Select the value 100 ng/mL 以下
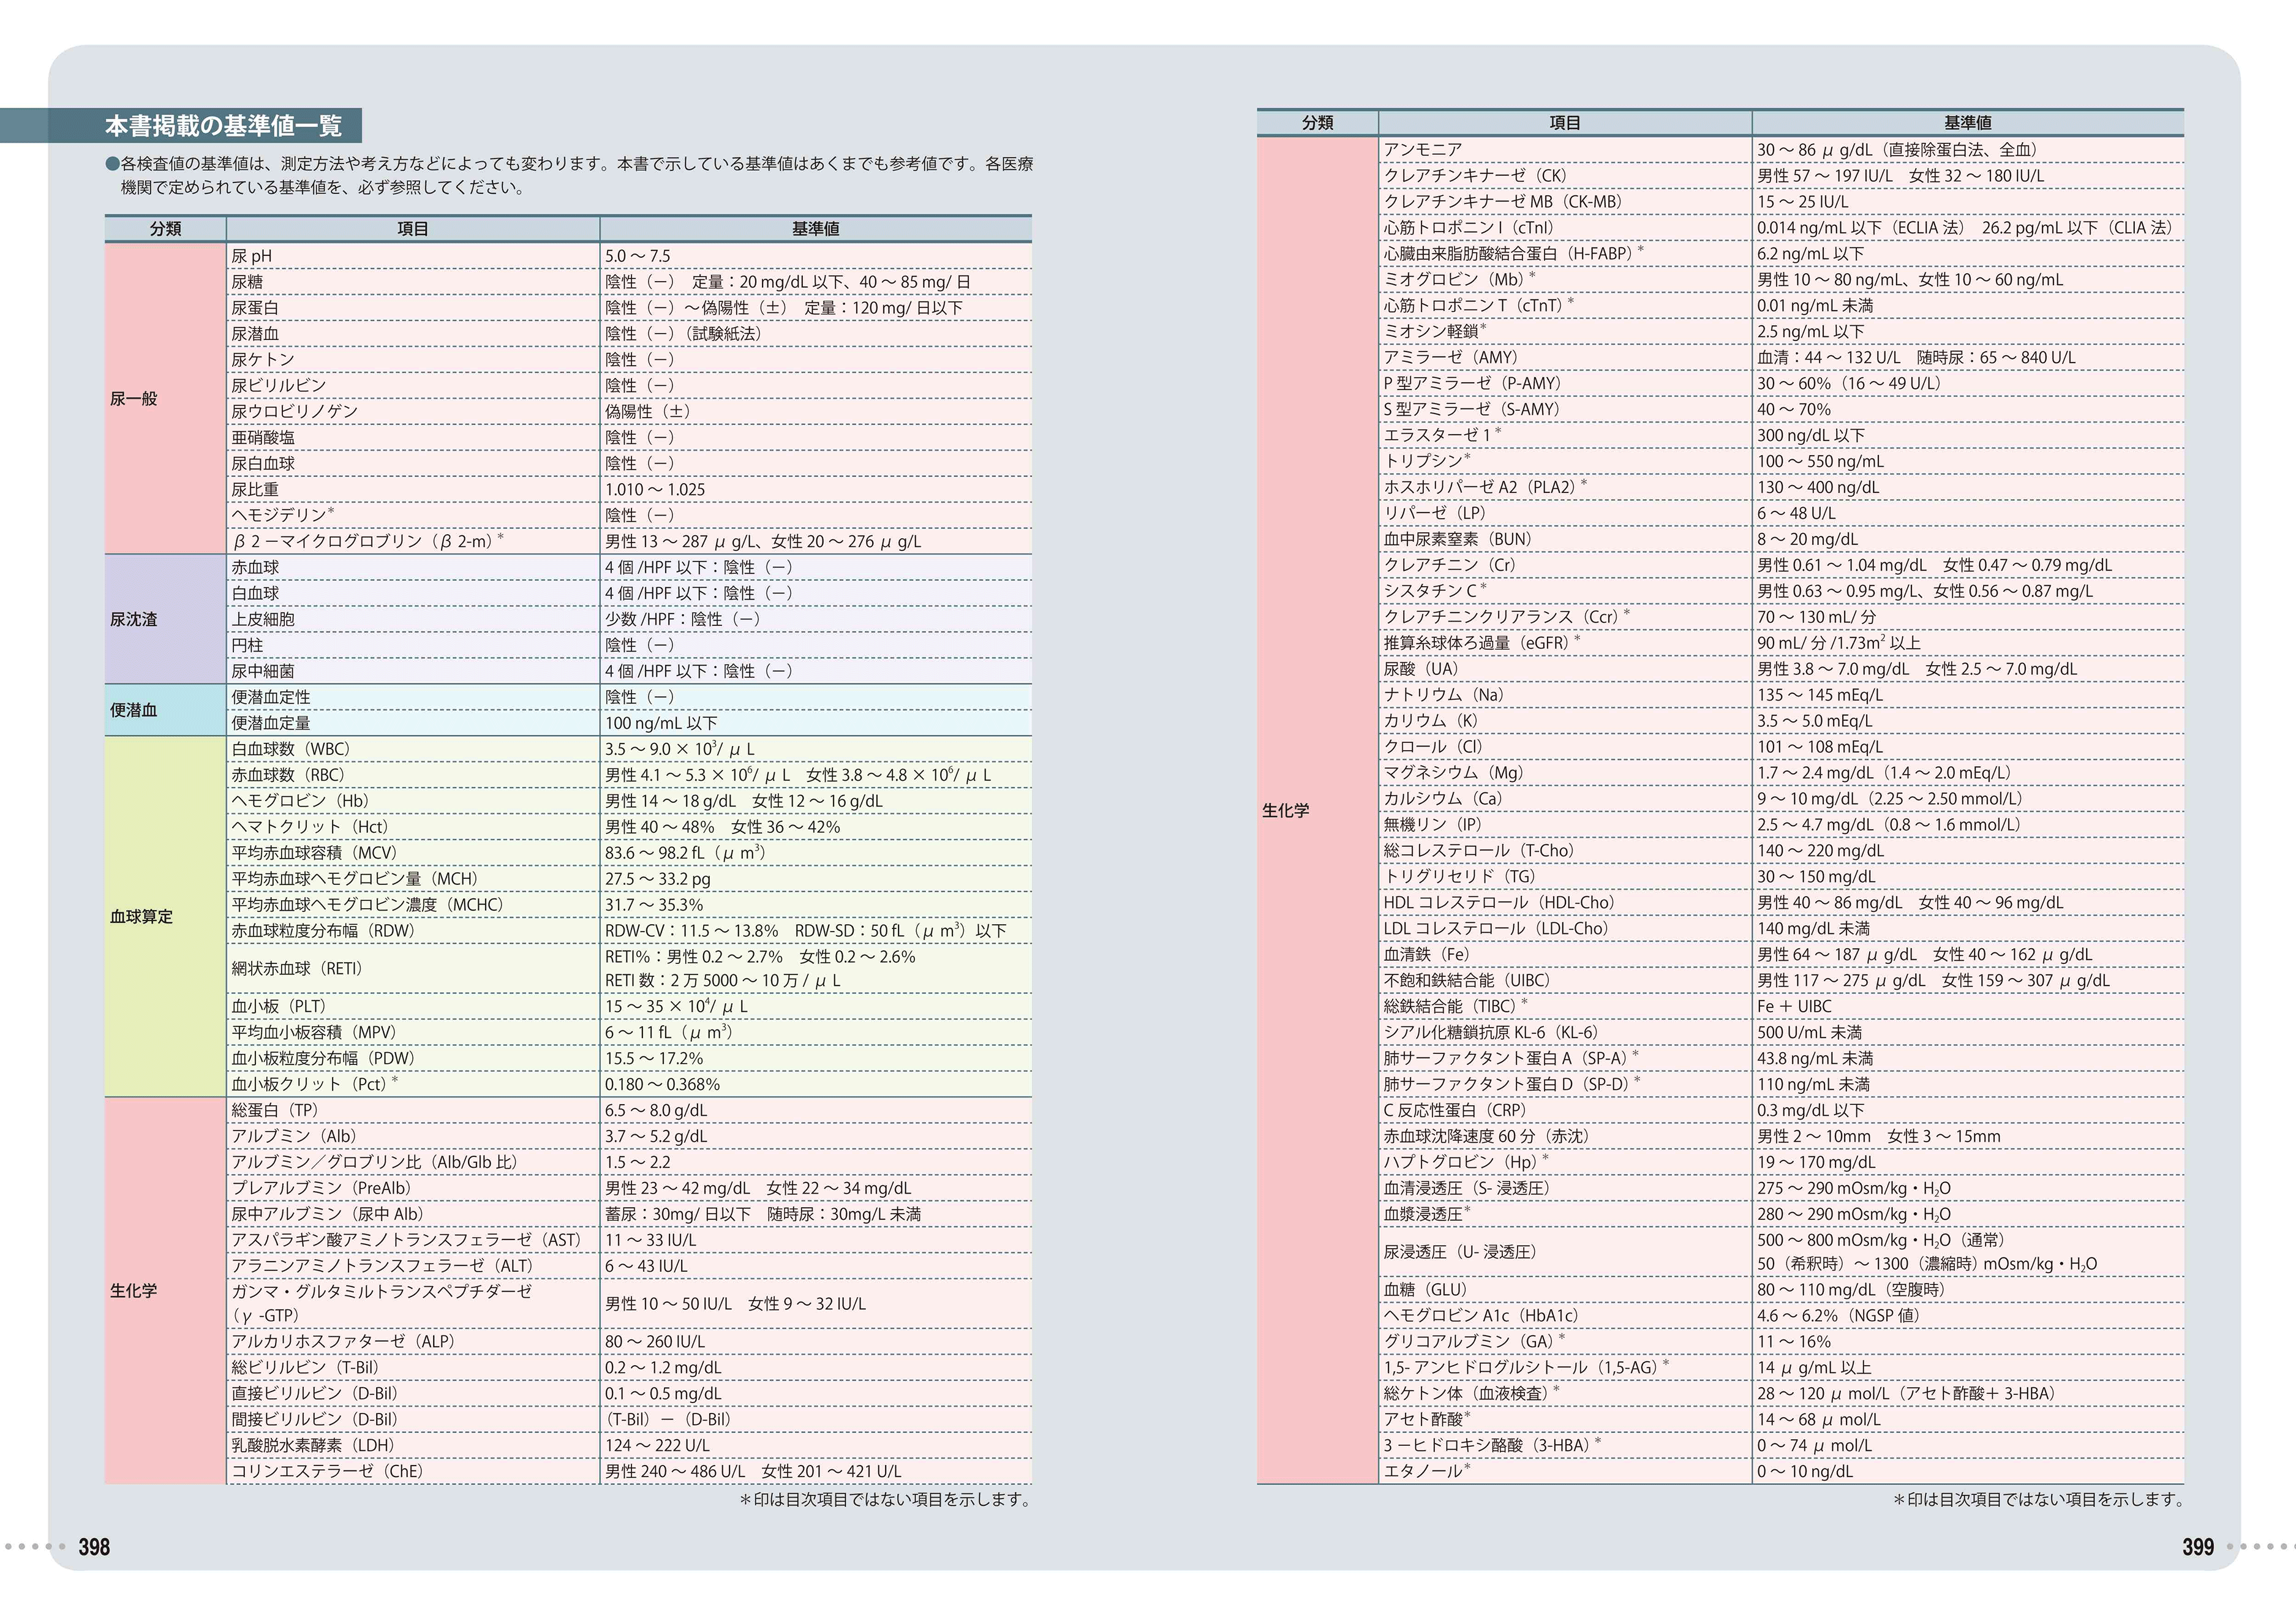This screenshot has height=1618, width=2296. click(661, 723)
